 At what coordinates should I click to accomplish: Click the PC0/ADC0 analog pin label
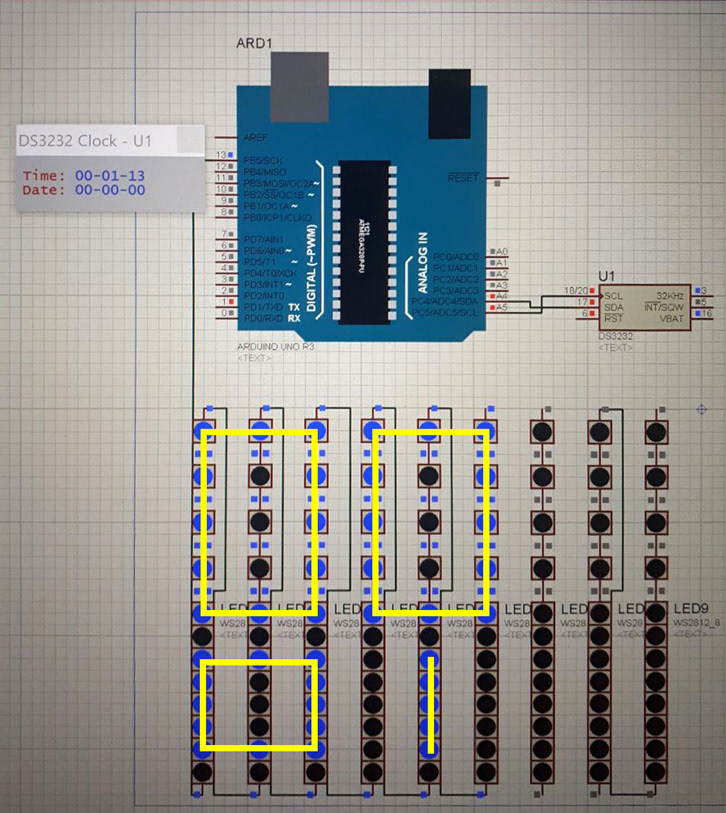(x=455, y=257)
